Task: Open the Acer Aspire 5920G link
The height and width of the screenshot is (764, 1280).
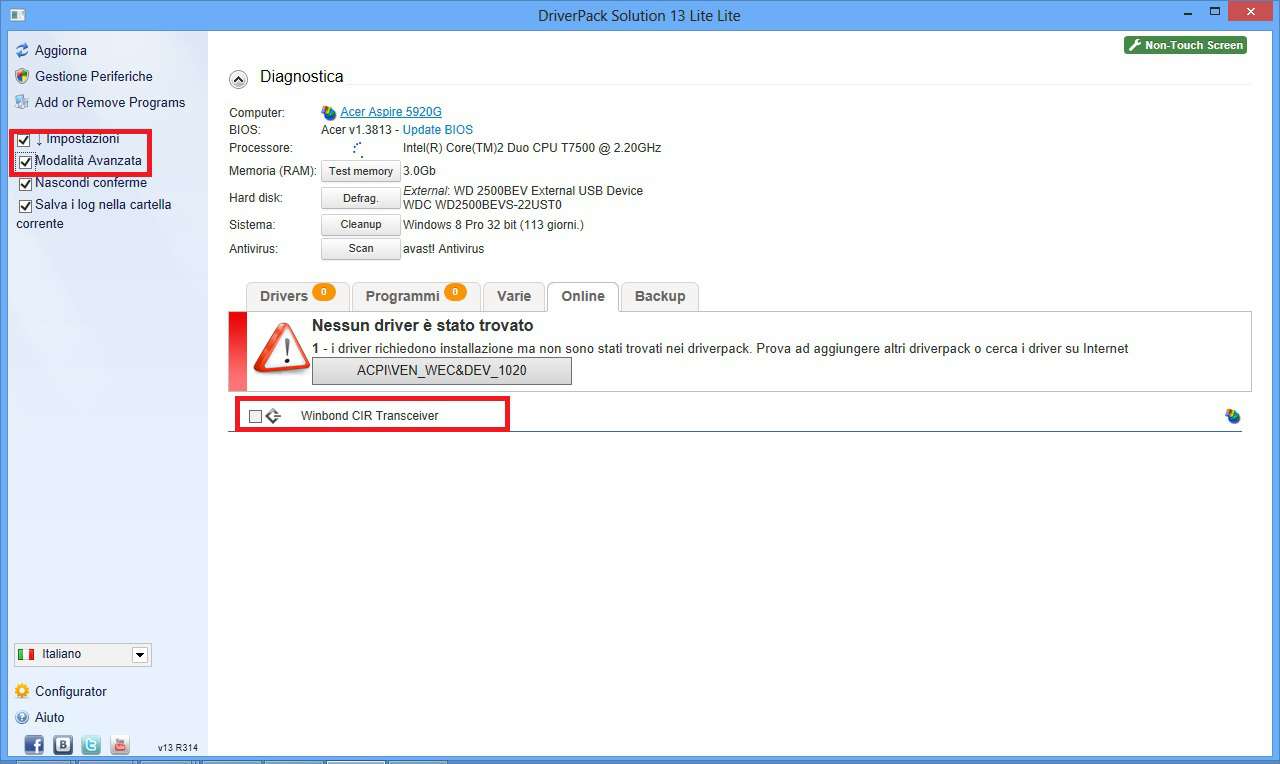Action: pyautogui.click(x=391, y=112)
